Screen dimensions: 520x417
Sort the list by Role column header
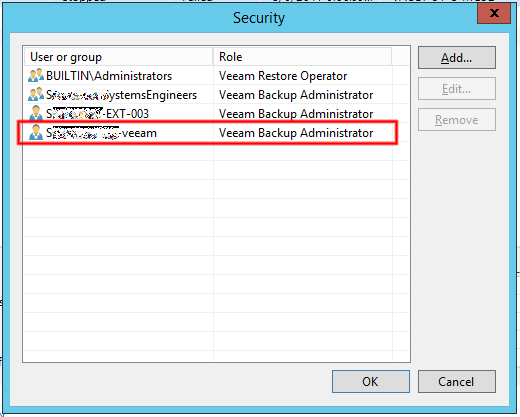[302, 57]
